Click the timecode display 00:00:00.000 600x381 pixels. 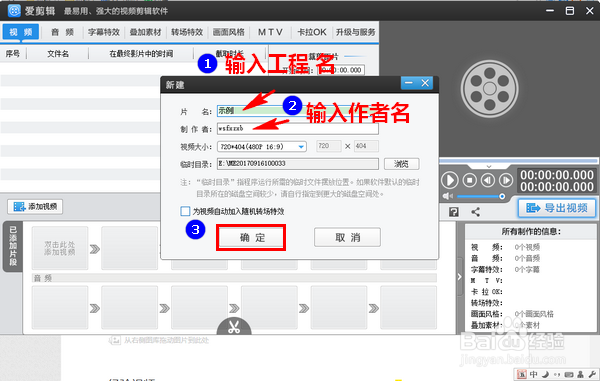[x=557, y=181]
